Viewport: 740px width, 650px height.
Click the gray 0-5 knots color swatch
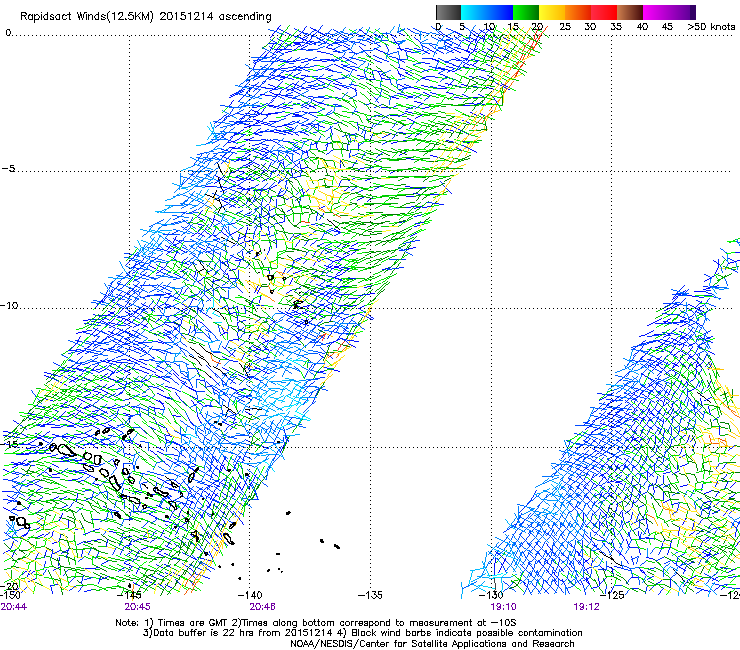(x=448, y=12)
